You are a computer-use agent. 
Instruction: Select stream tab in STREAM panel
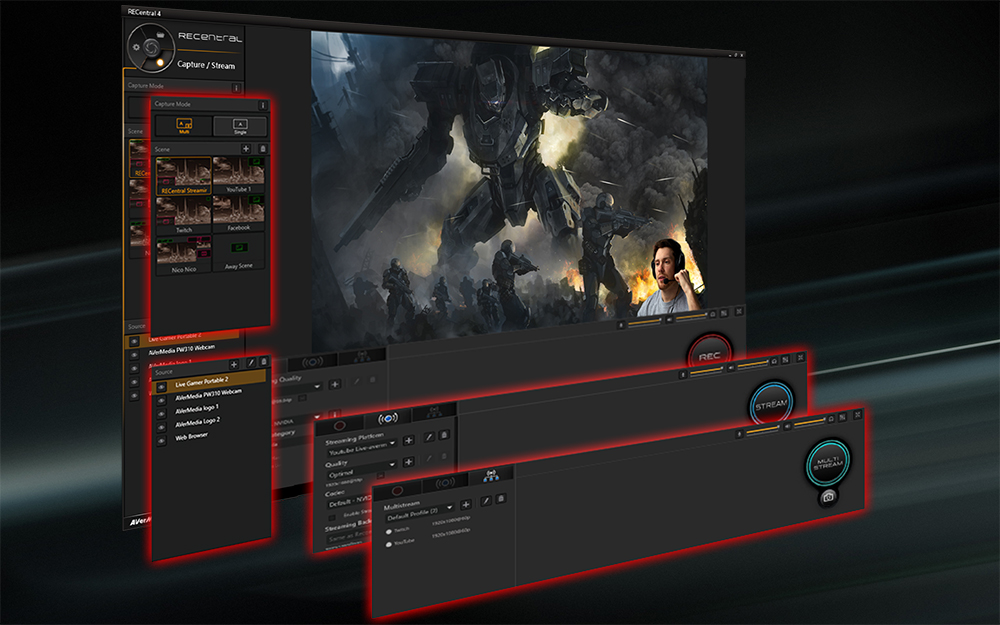click(x=388, y=418)
